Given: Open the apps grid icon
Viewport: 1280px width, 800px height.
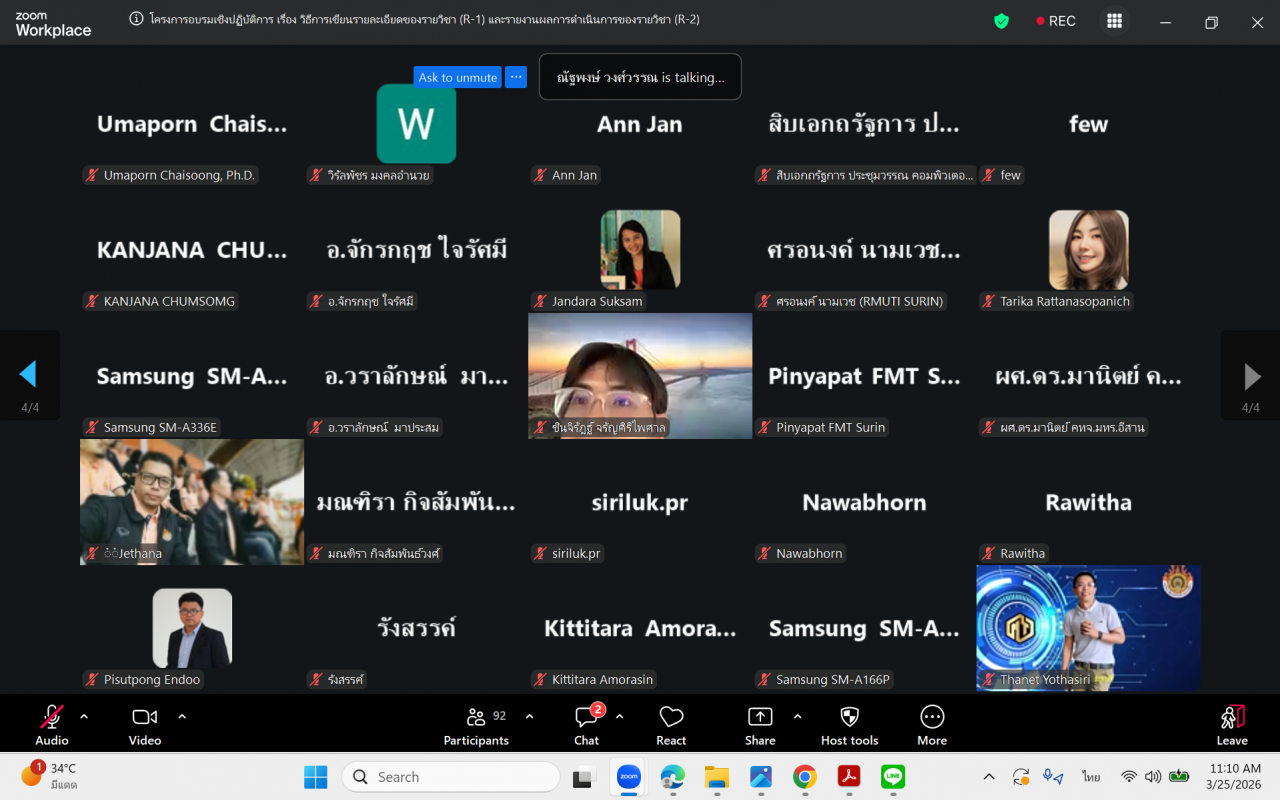Looking at the screenshot, I should click(x=1114, y=21).
